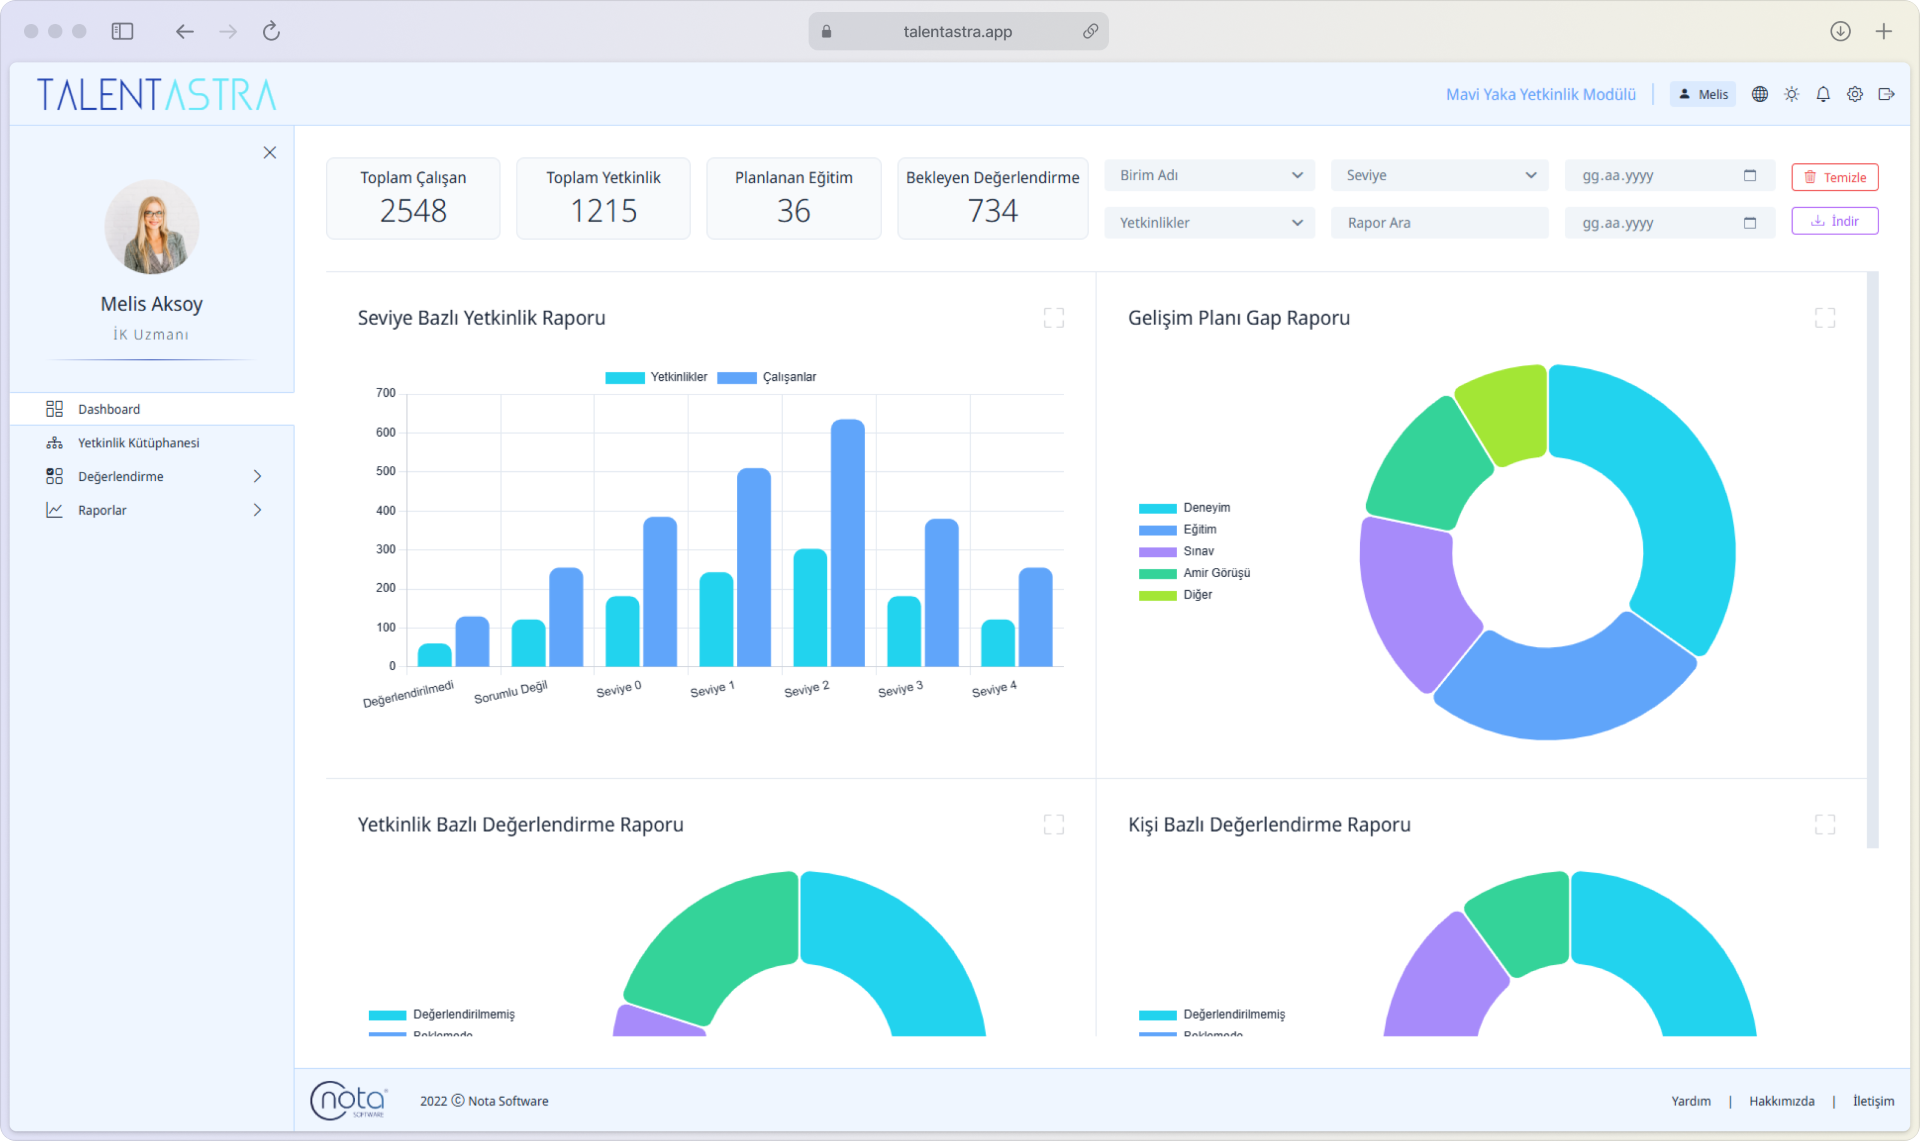Viewport: 1920px width, 1141px height.
Task: Maximize Kişi Bazlı Değerlendirme Raporu chart
Action: point(1824,825)
